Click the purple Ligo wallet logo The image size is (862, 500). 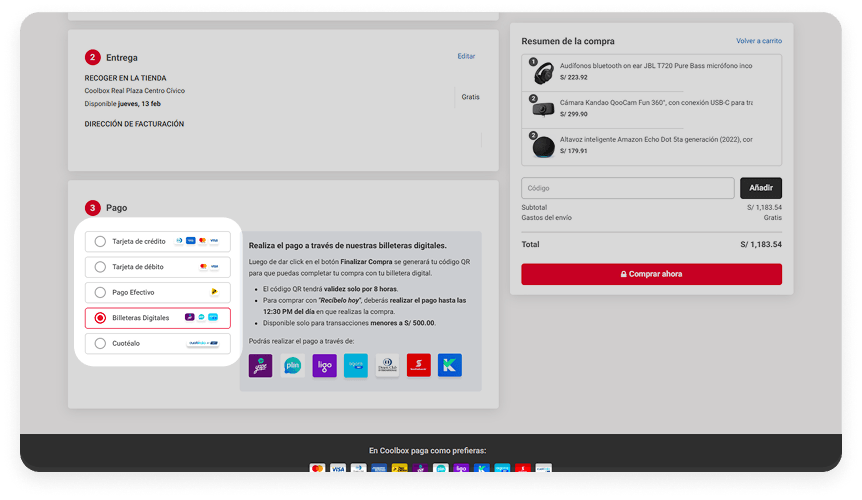coord(324,365)
